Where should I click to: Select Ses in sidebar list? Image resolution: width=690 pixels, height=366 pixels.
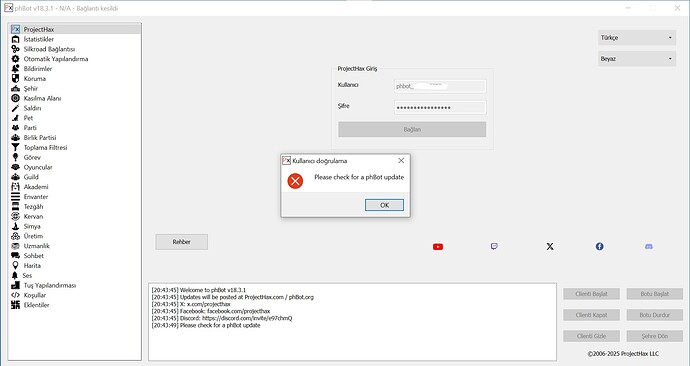74,275
